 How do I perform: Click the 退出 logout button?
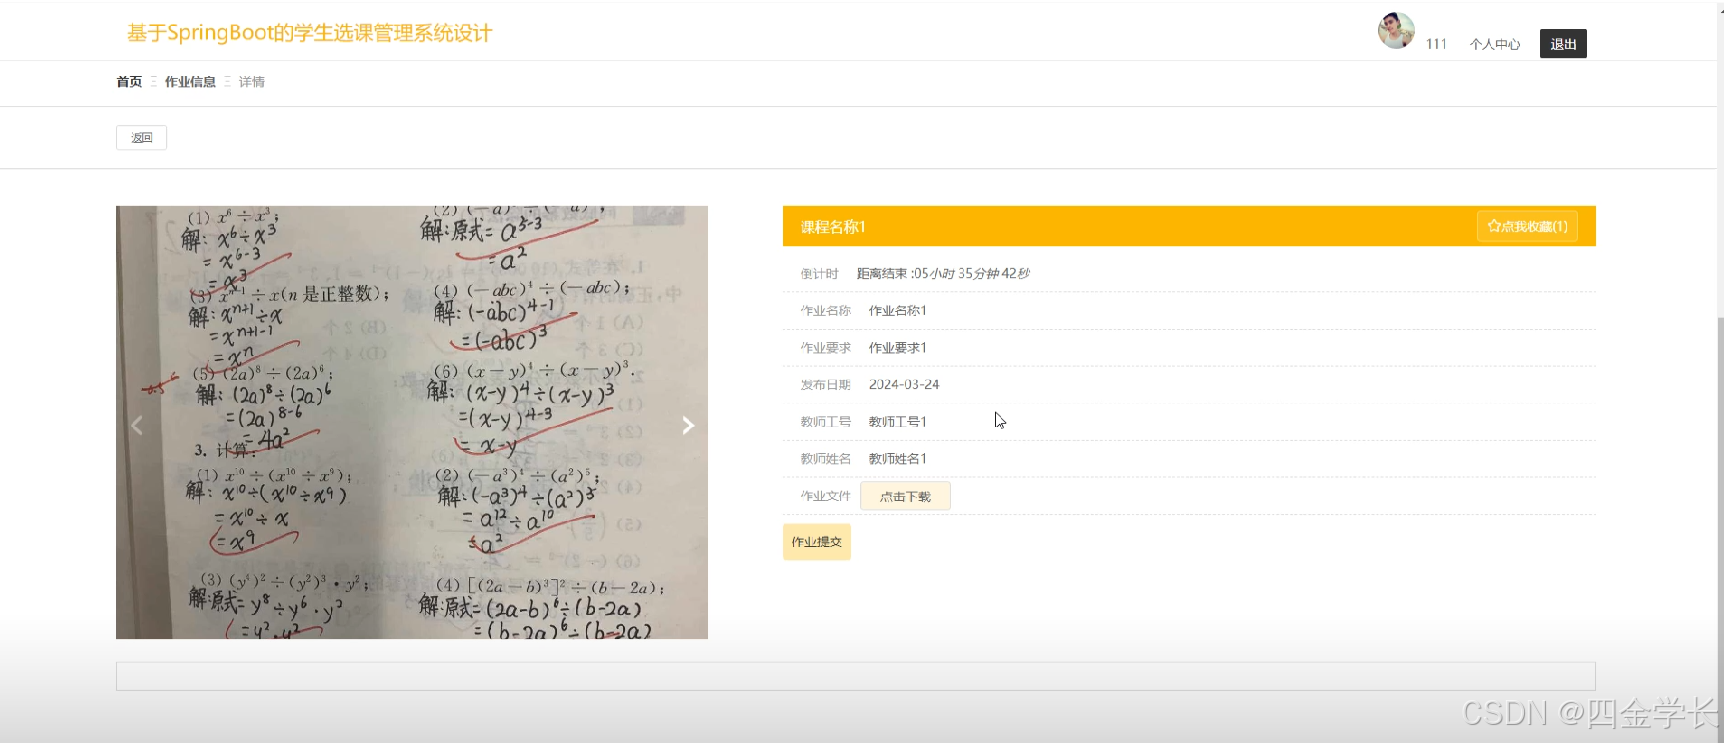[x=1563, y=44]
